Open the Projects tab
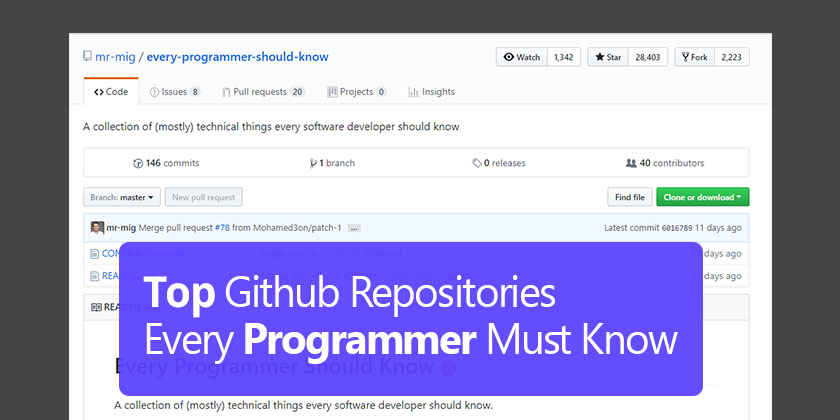 pos(356,92)
